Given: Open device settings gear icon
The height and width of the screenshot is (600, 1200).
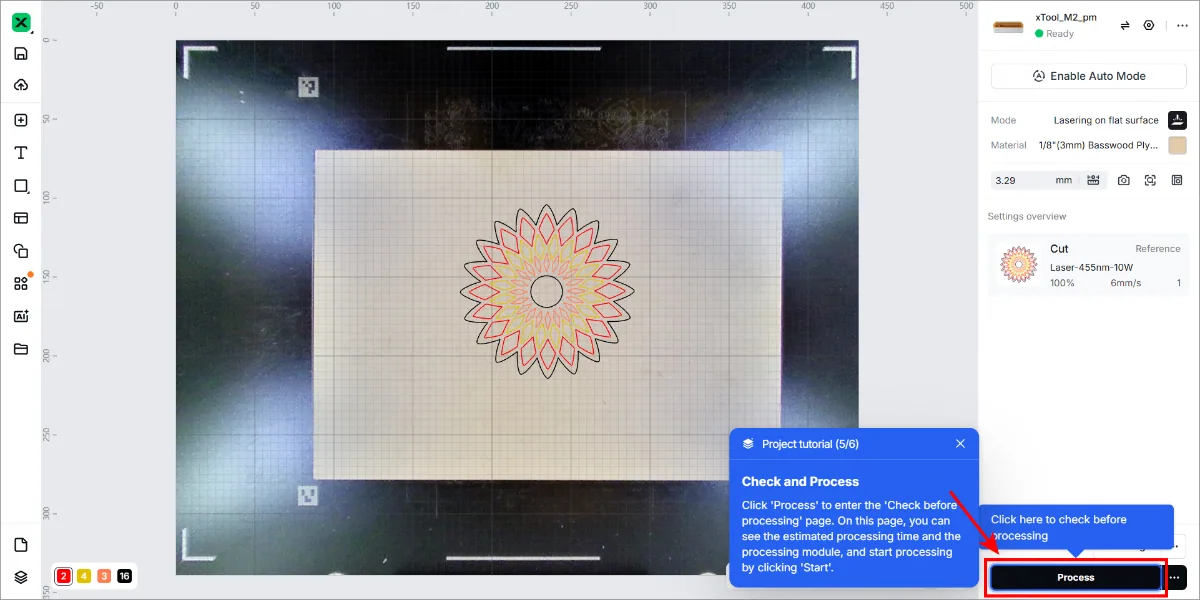Looking at the screenshot, I should (x=1148, y=25).
